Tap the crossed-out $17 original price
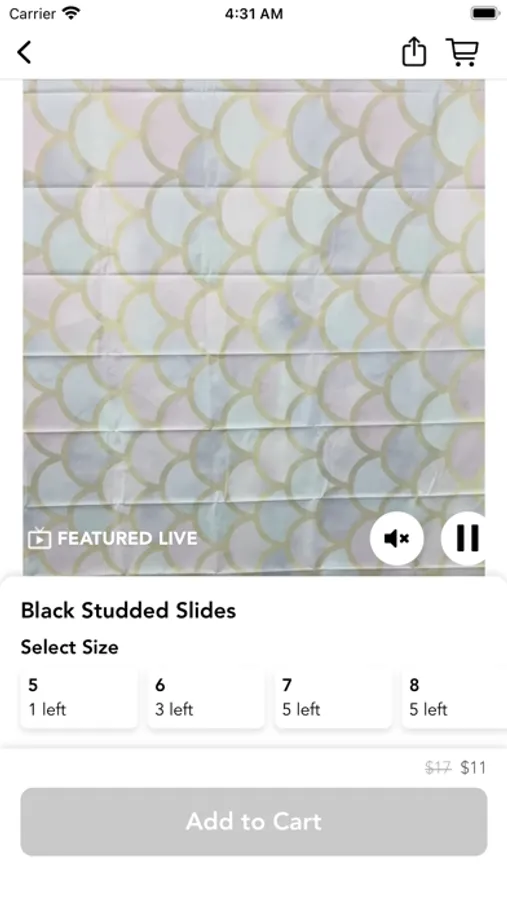 coord(438,767)
